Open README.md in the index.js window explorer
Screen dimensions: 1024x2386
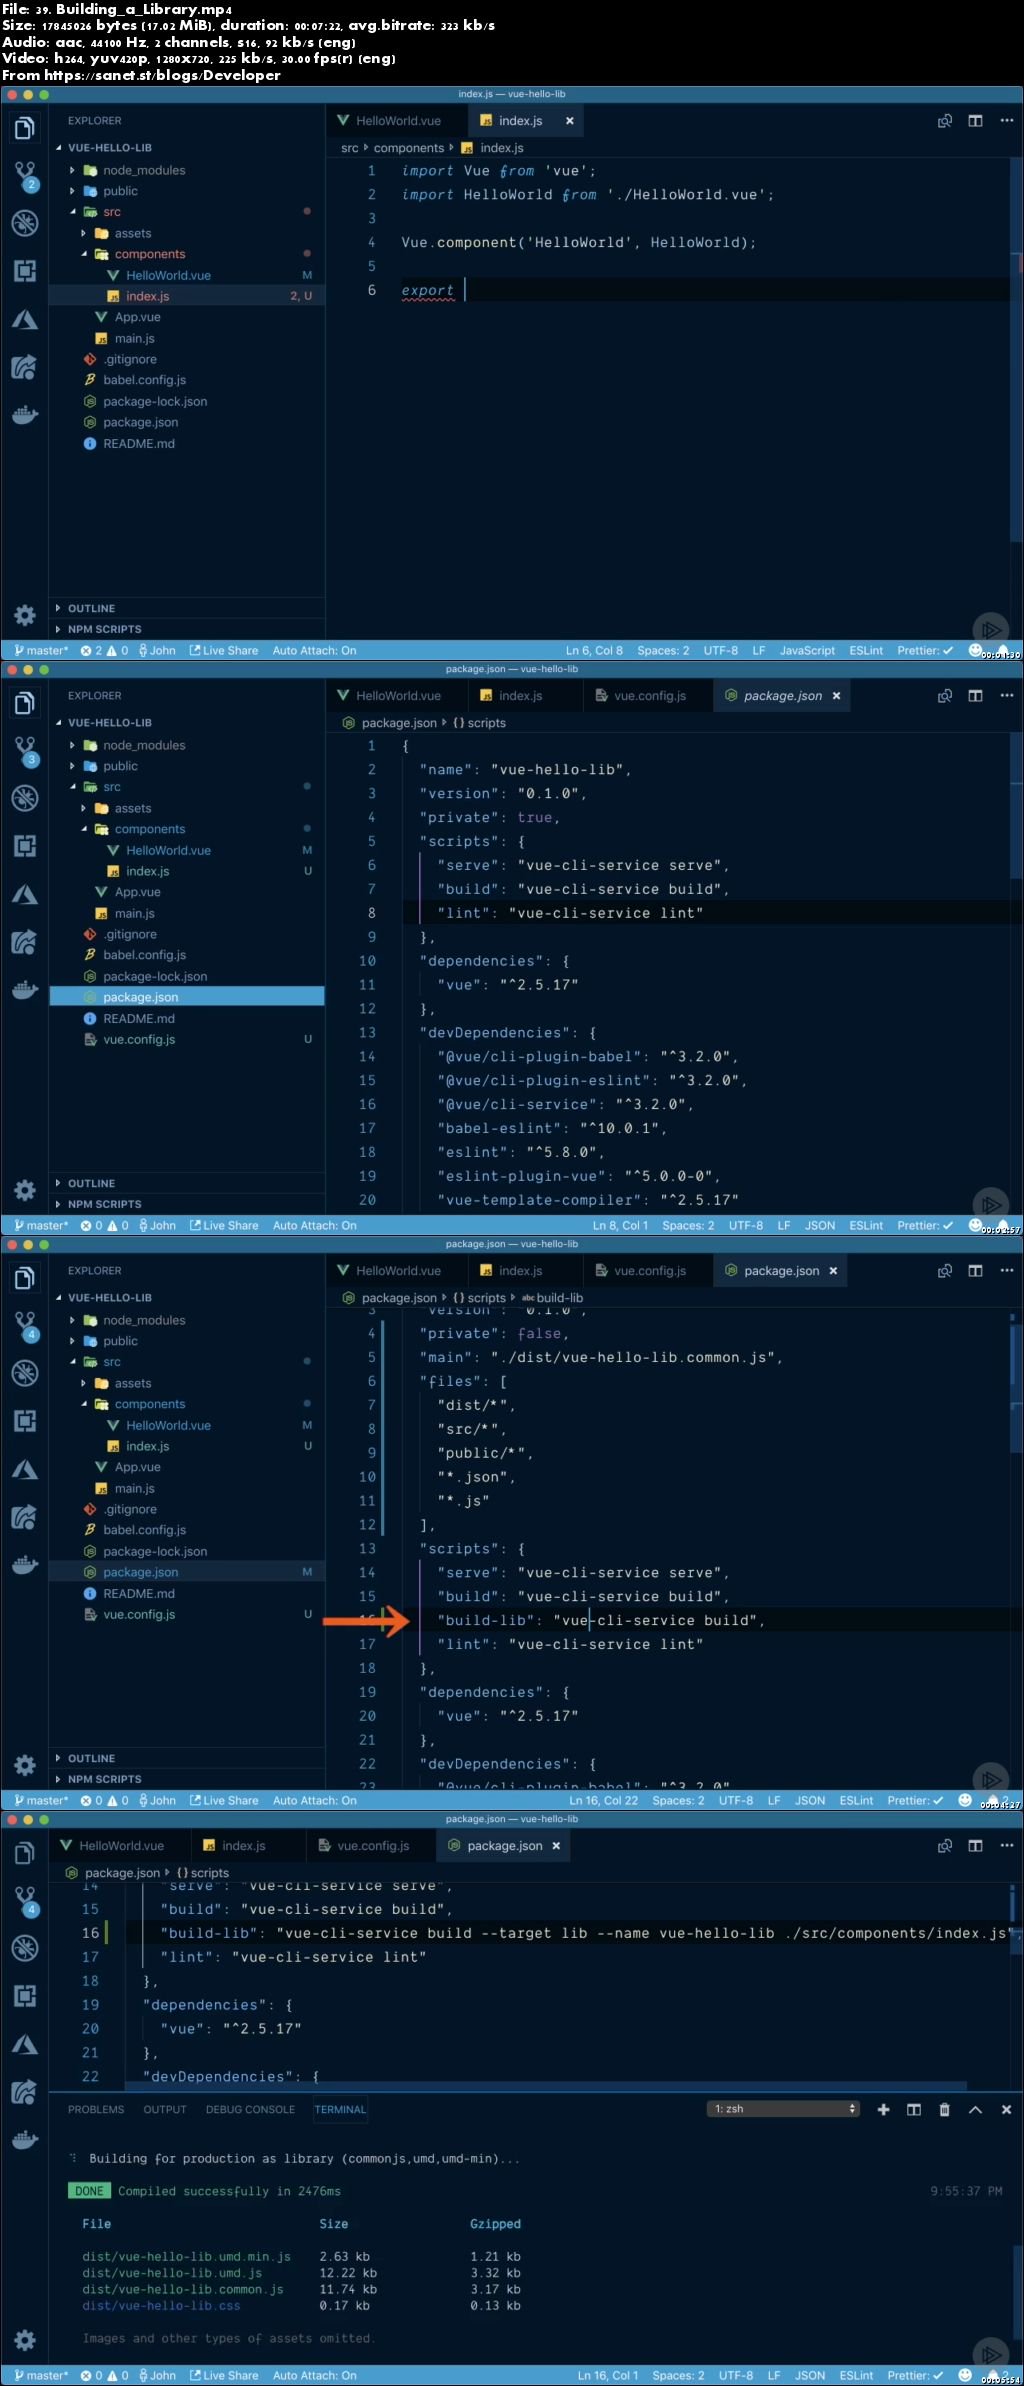(x=138, y=443)
